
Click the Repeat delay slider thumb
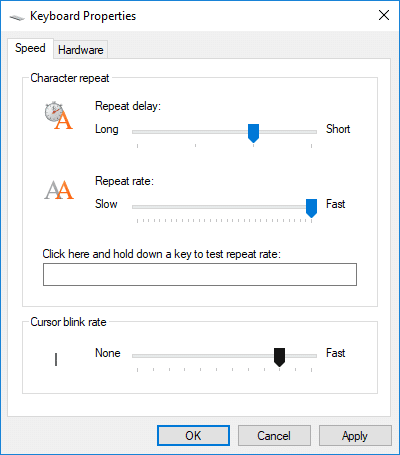coord(253,133)
